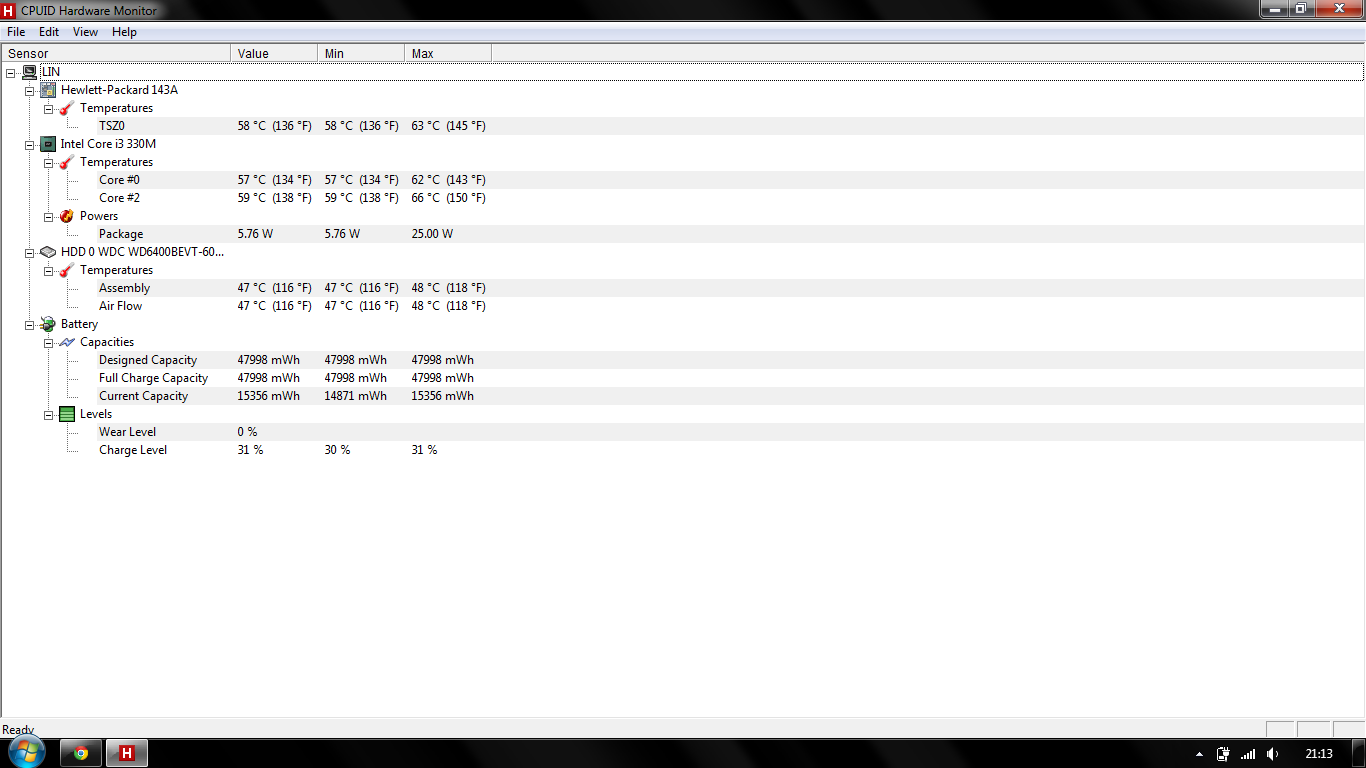1366x768 pixels.
Task: Click the power plug tray icon
Action: [1223, 754]
